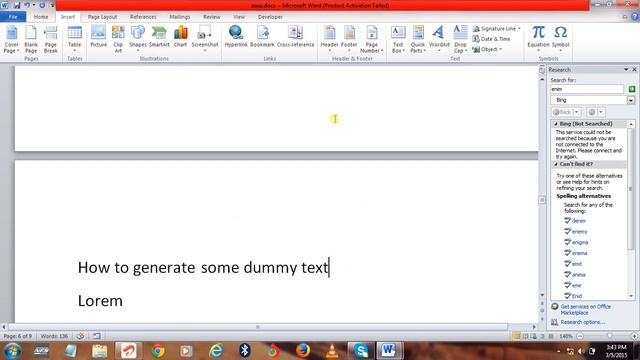
Task: Open the Windows Start button
Action: 13,351
